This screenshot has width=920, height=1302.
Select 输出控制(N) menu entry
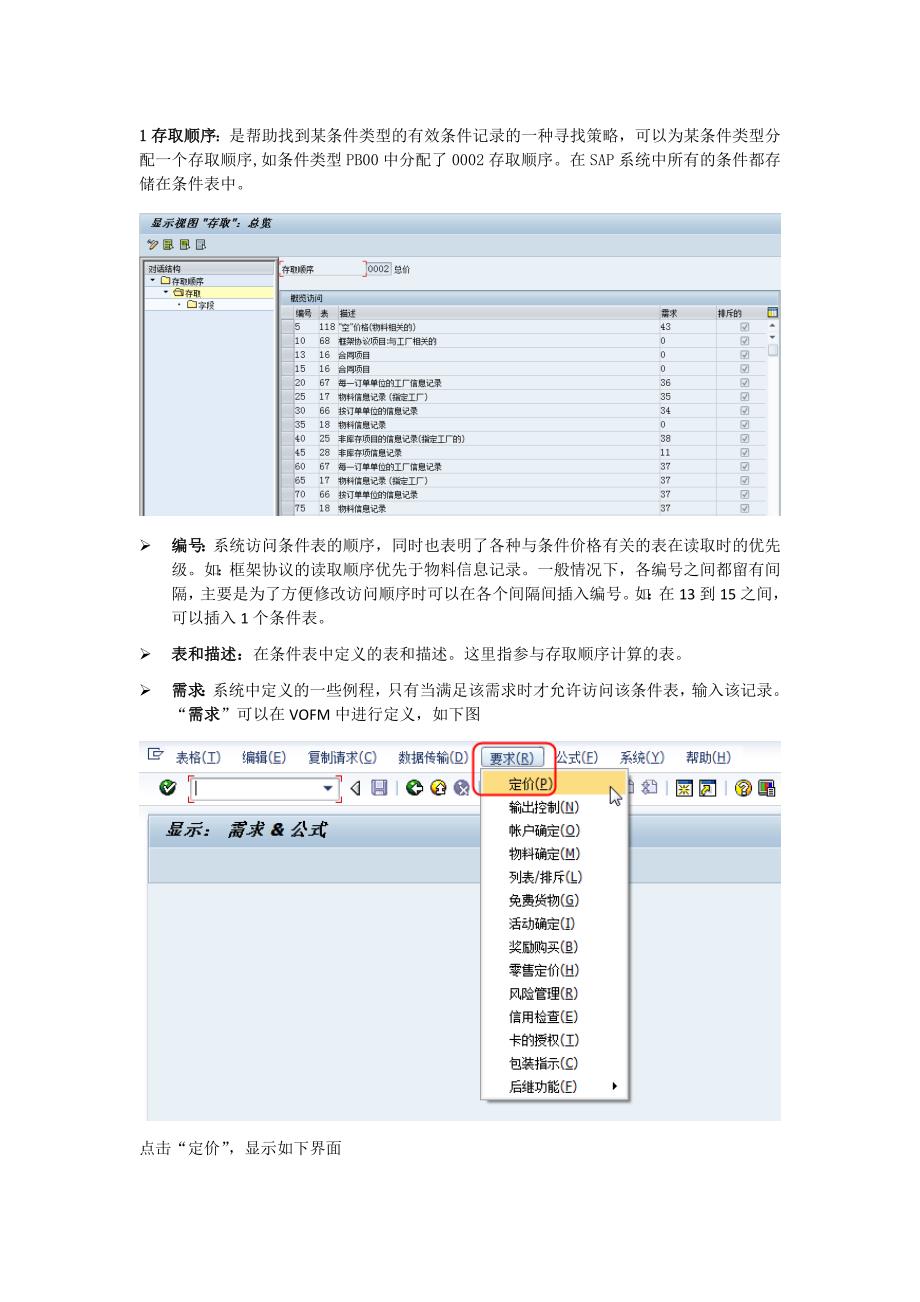[543, 807]
